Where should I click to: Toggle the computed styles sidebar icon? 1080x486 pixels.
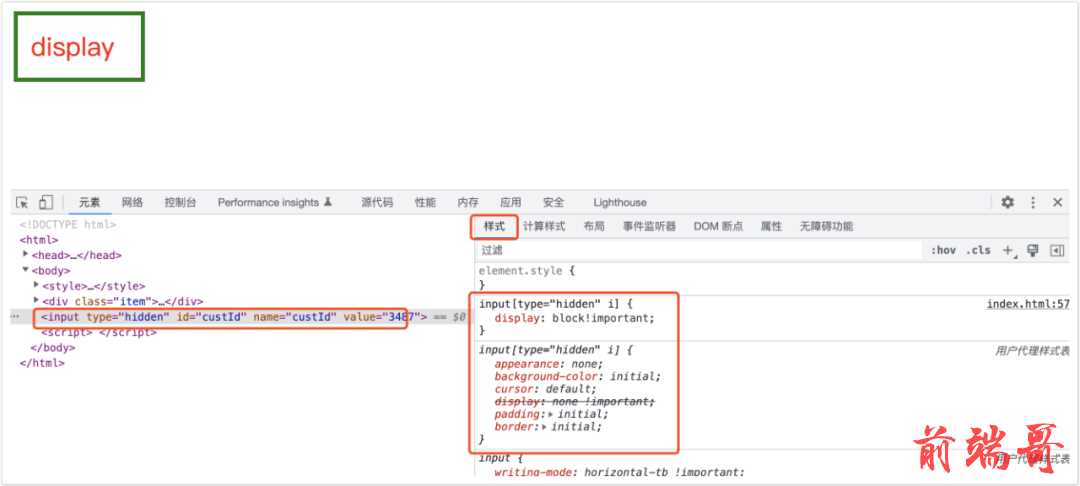[x=1057, y=251]
